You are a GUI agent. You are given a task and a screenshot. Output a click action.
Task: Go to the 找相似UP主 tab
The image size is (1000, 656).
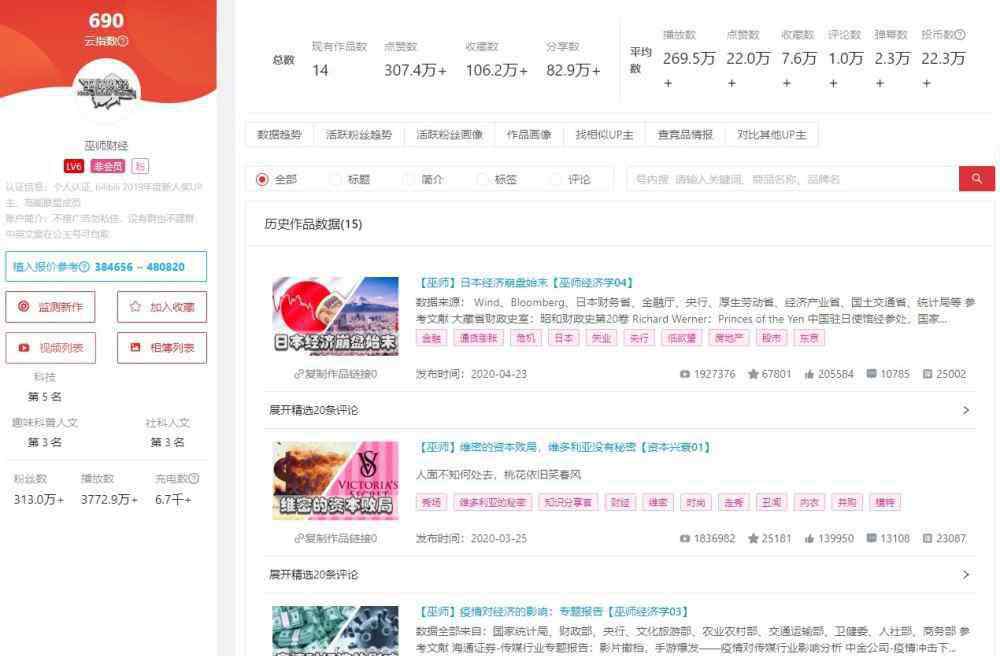click(x=605, y=135)
